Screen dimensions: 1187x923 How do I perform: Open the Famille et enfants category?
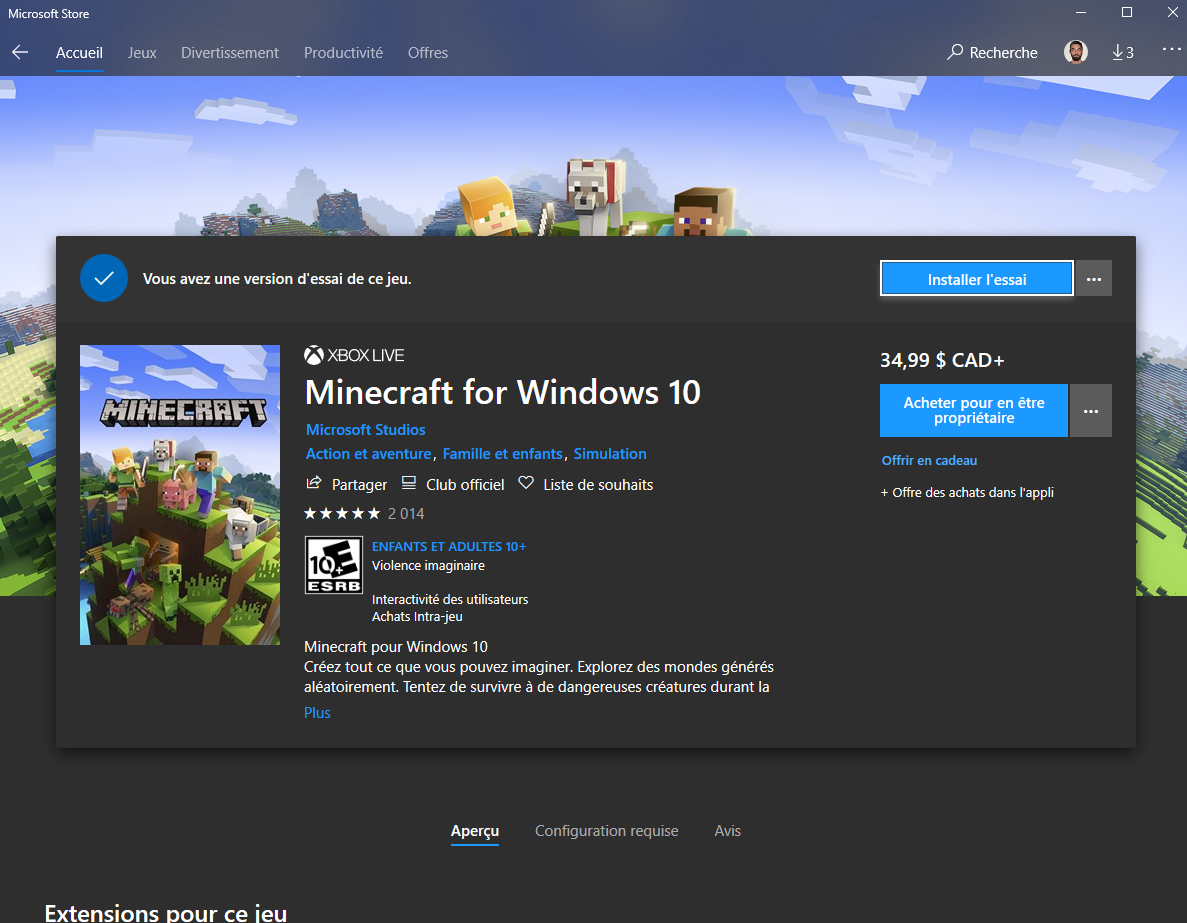click(x=503, y=454)
